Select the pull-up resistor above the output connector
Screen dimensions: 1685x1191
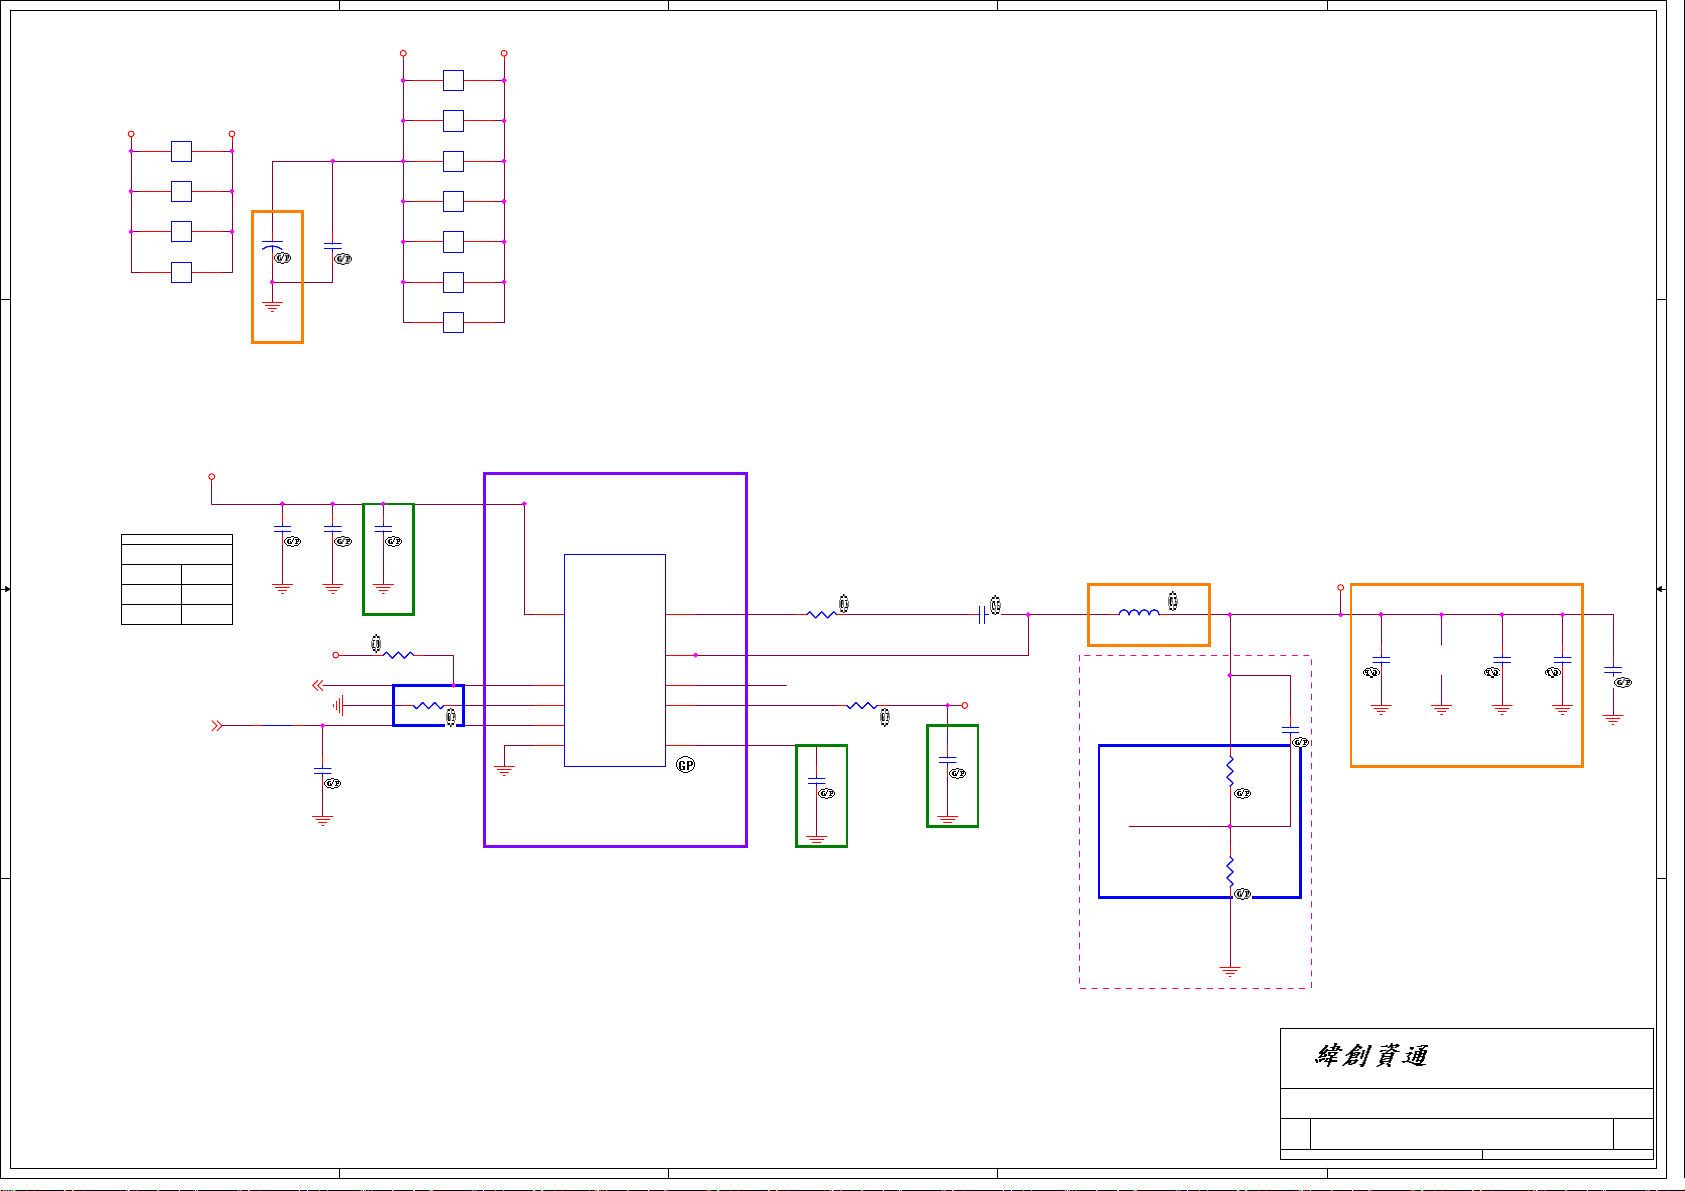pos(399,655)
